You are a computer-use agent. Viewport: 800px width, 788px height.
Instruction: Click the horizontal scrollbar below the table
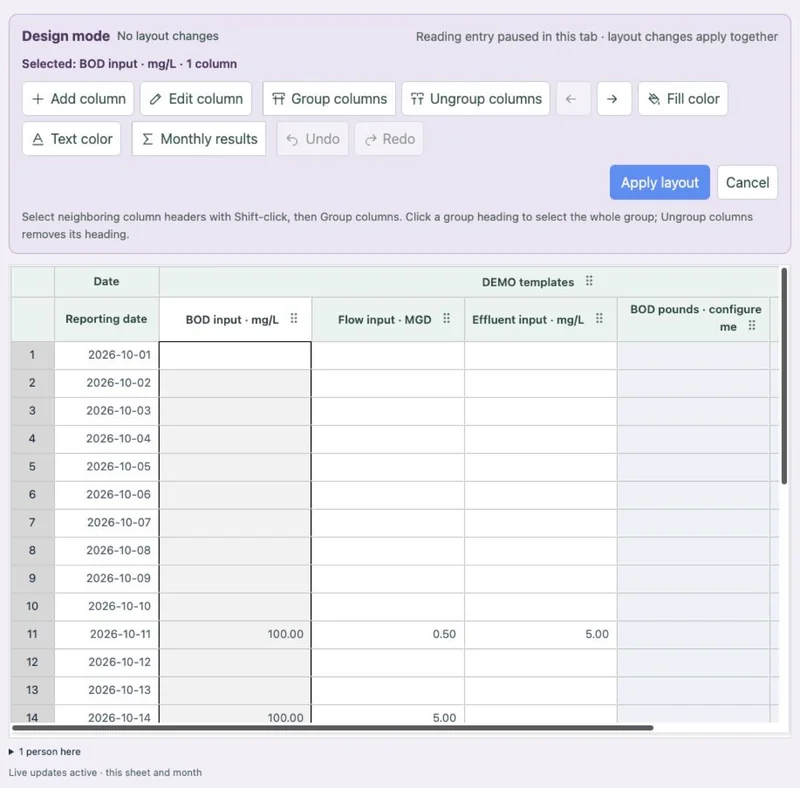(333, 728)
